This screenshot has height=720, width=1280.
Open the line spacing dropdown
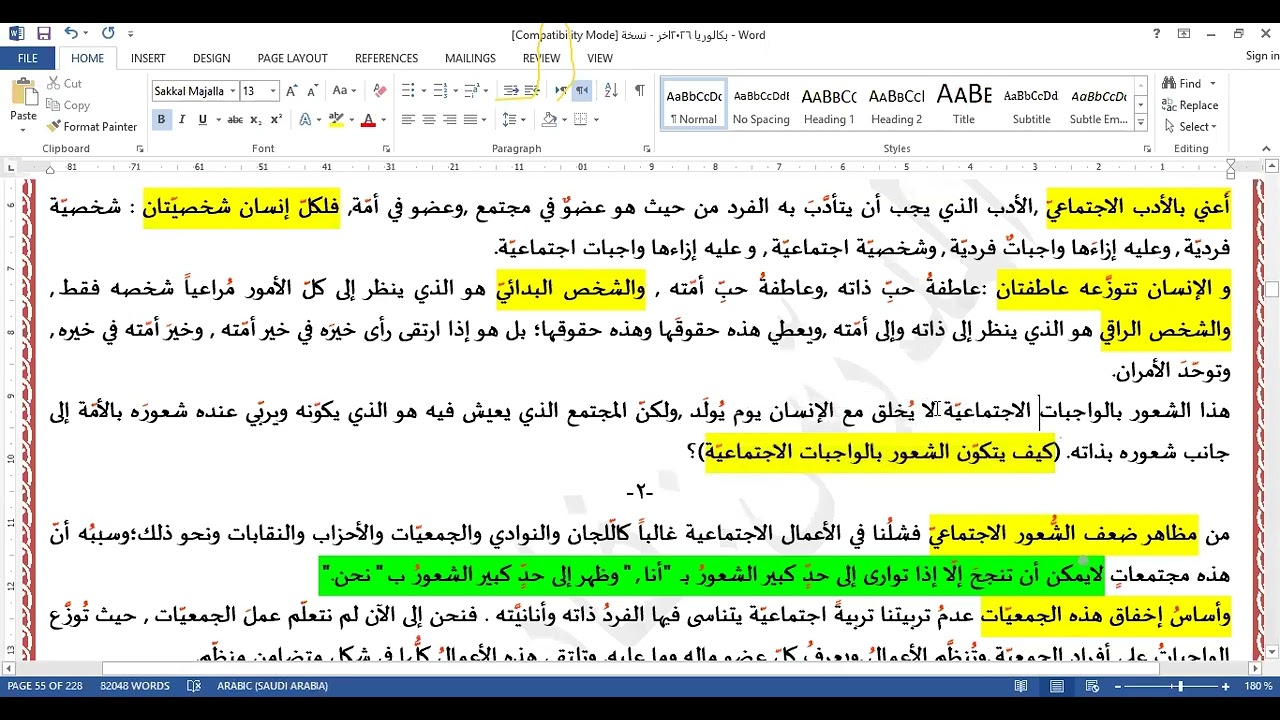[514, 120]
